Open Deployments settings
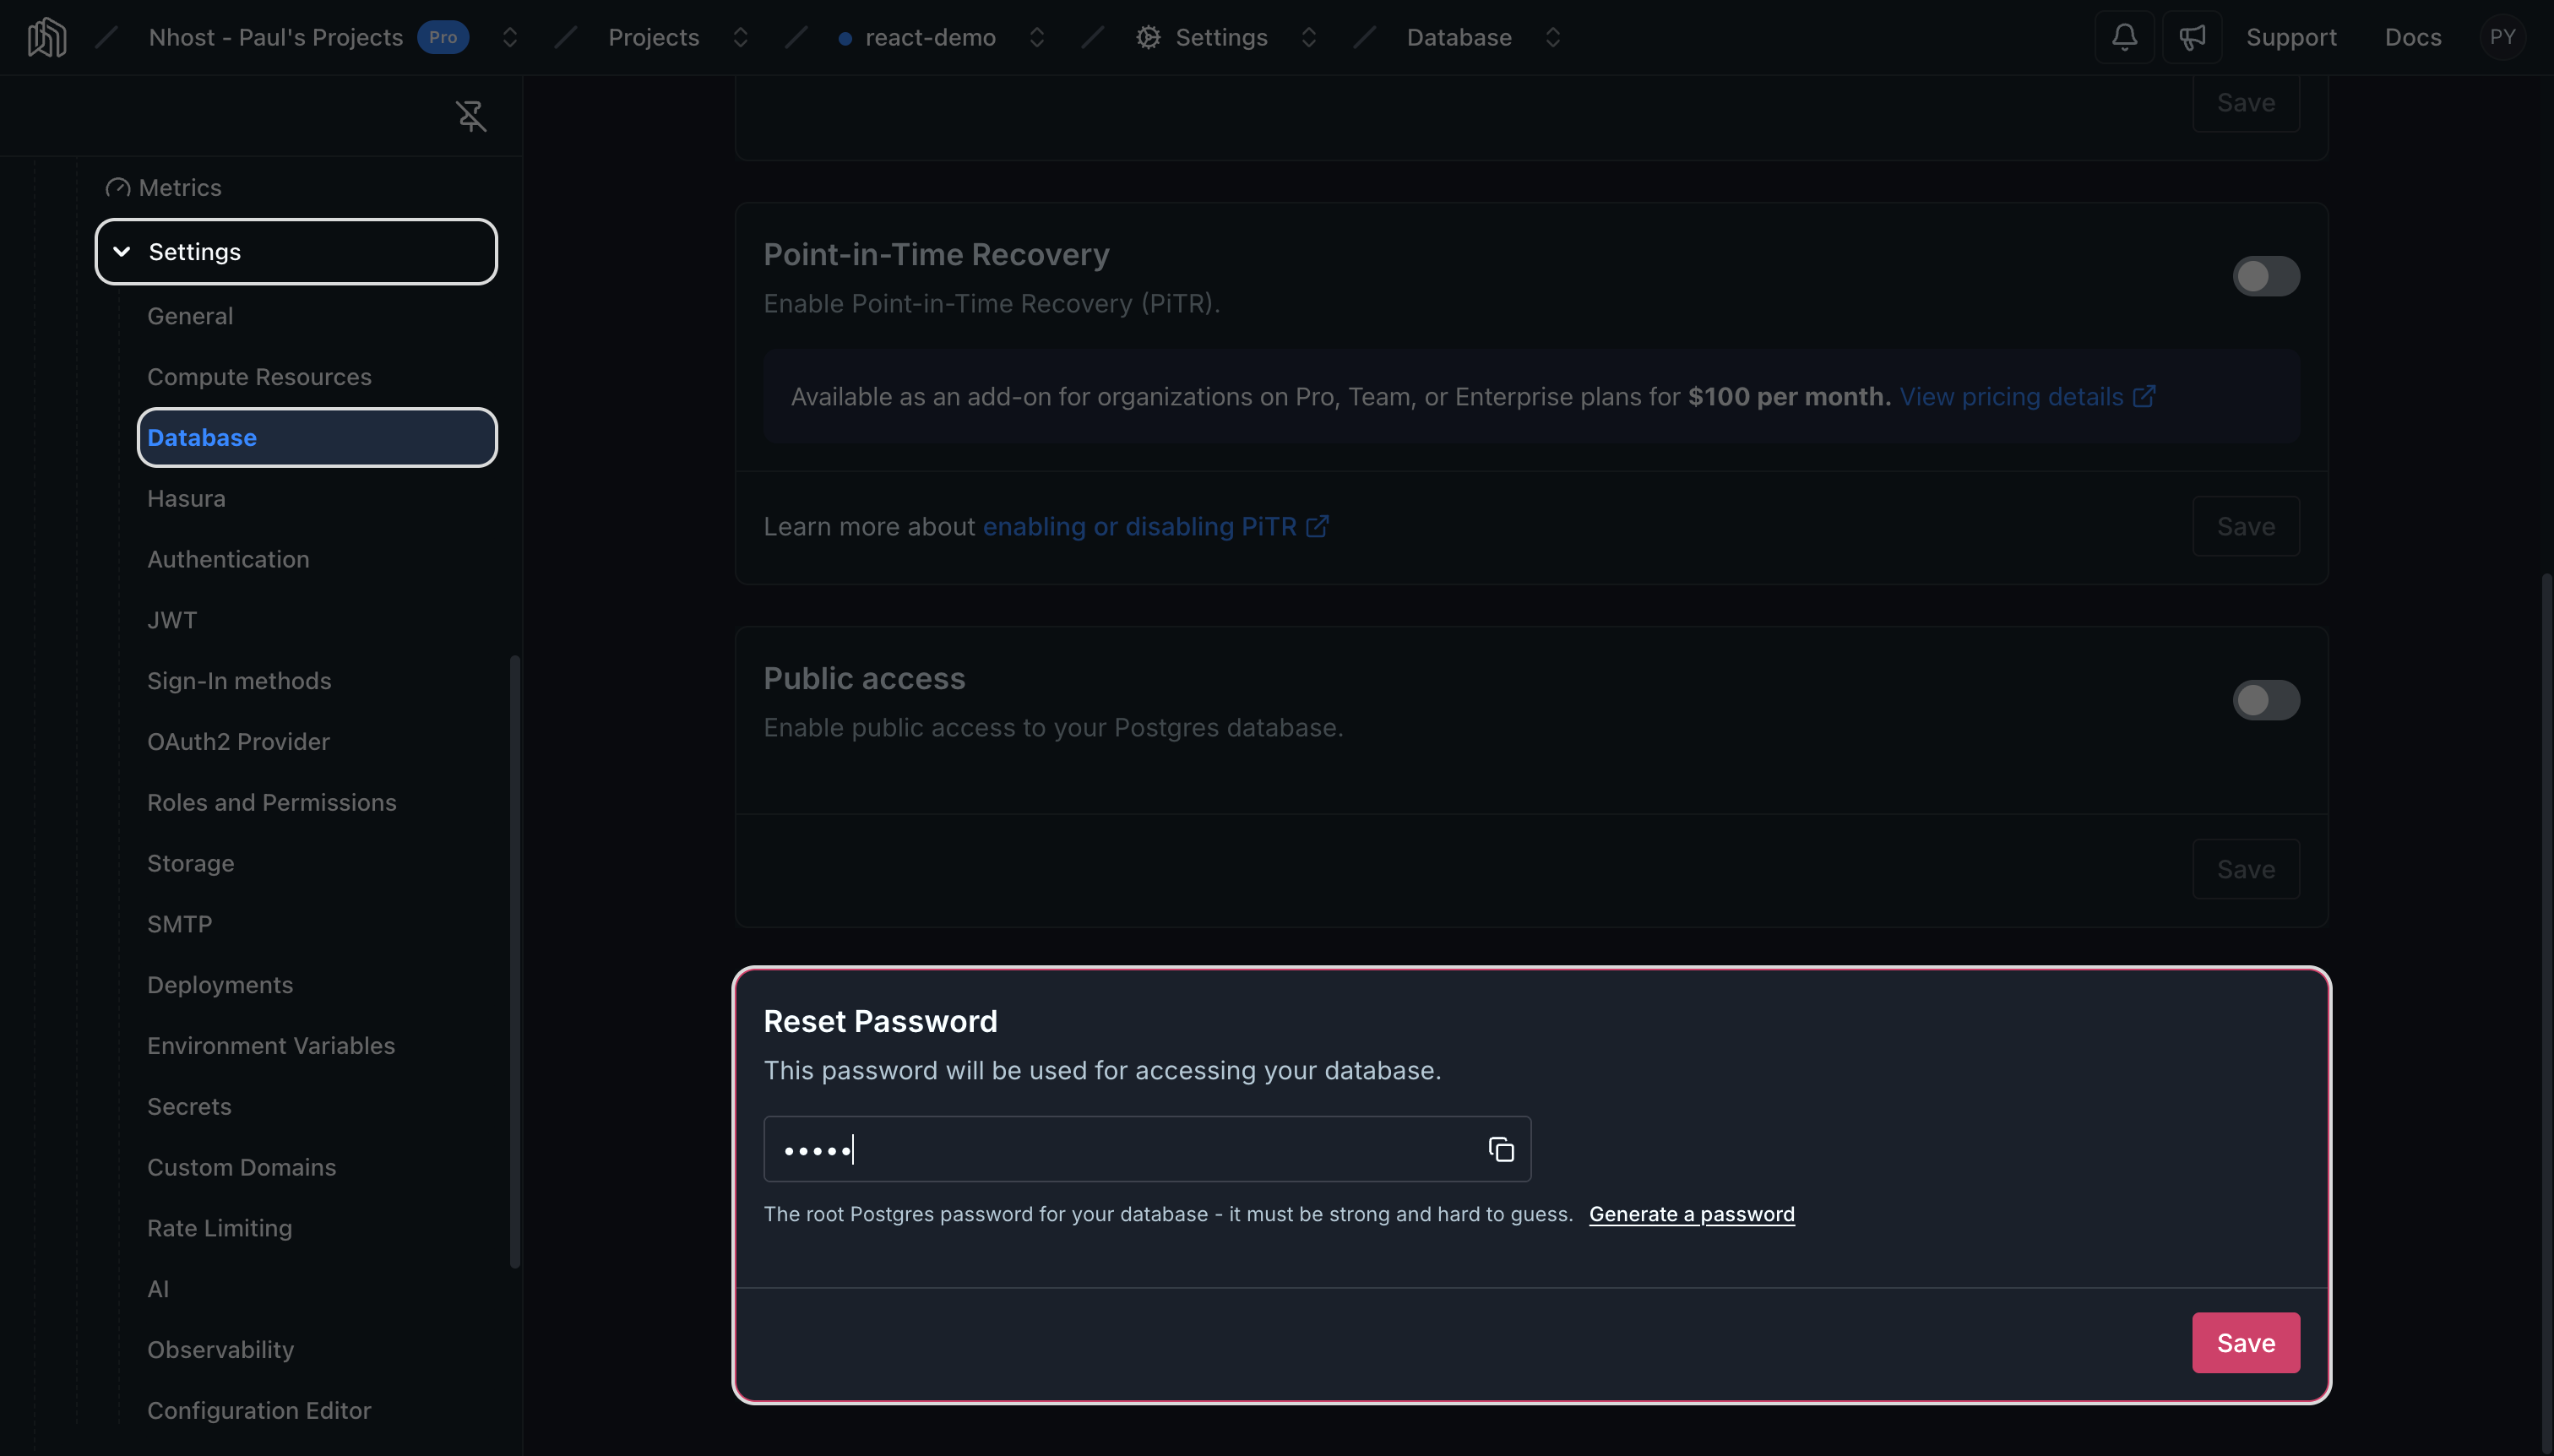The image size is (2554, 1456). click(220, 986)
